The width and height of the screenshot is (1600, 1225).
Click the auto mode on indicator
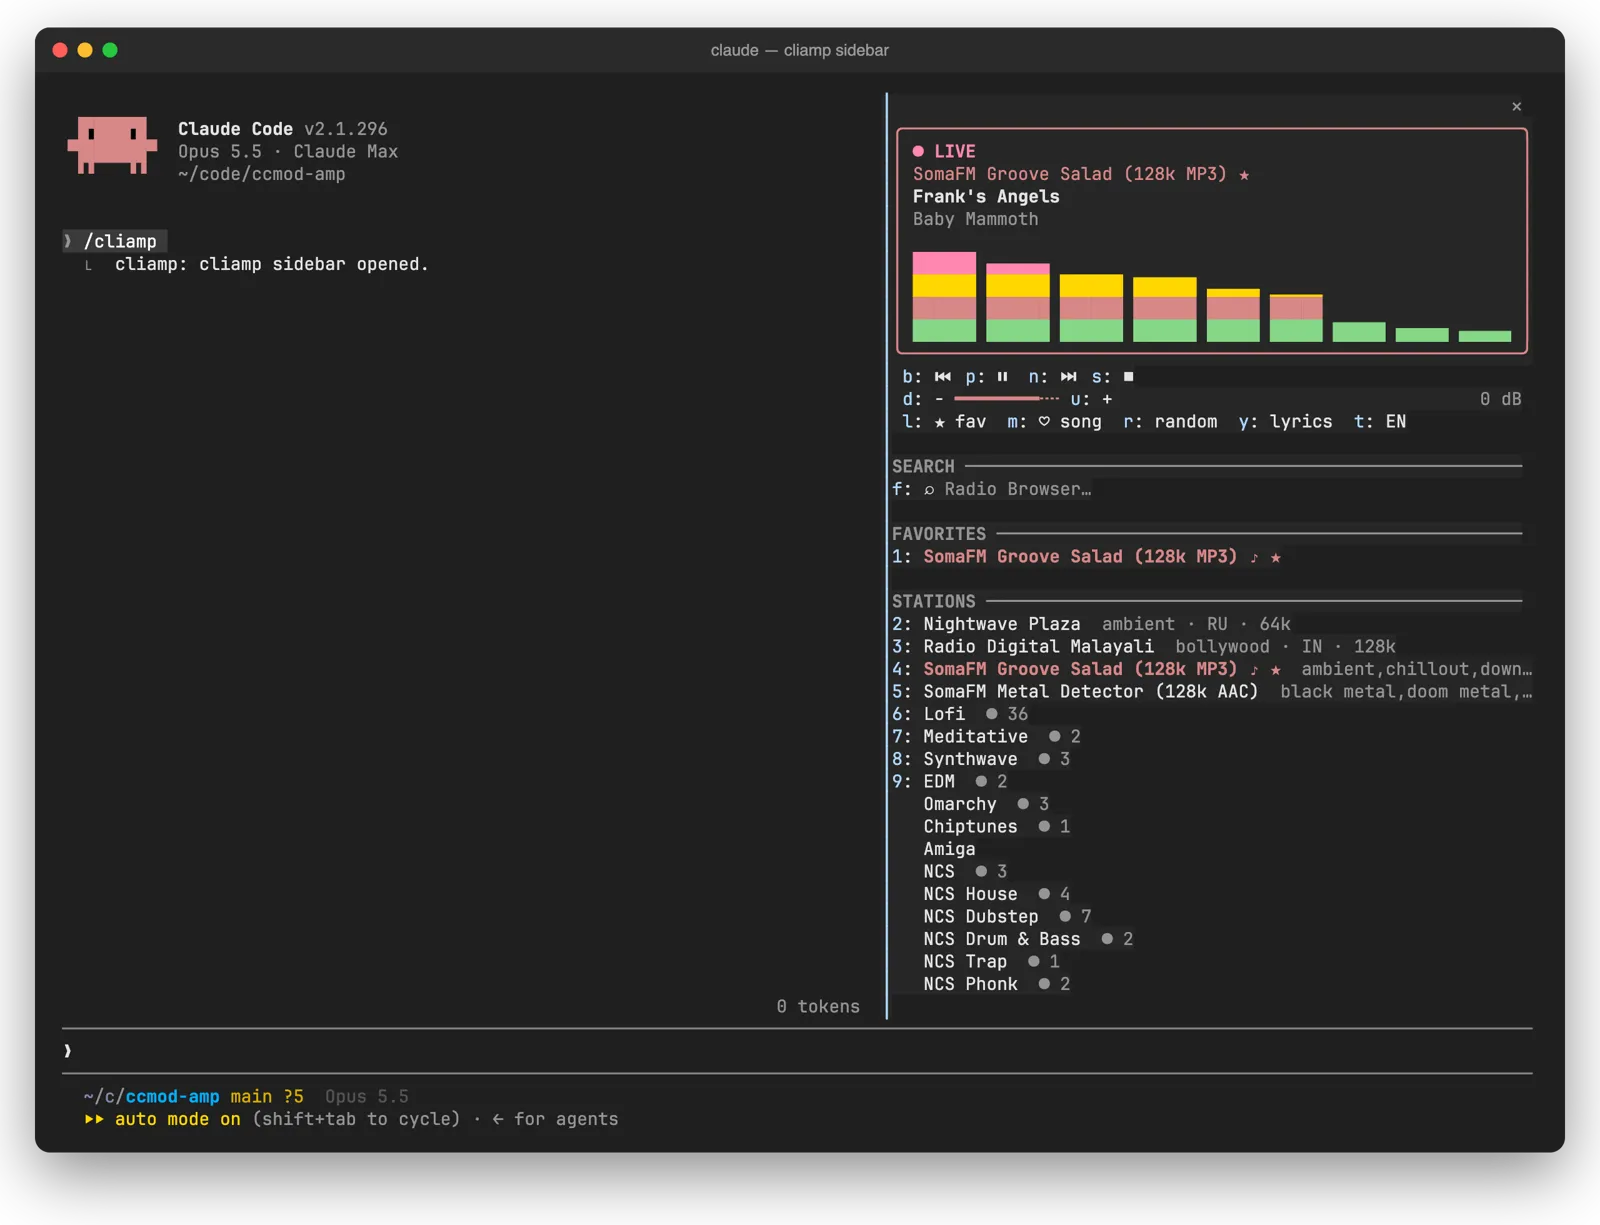point(163,1119)
